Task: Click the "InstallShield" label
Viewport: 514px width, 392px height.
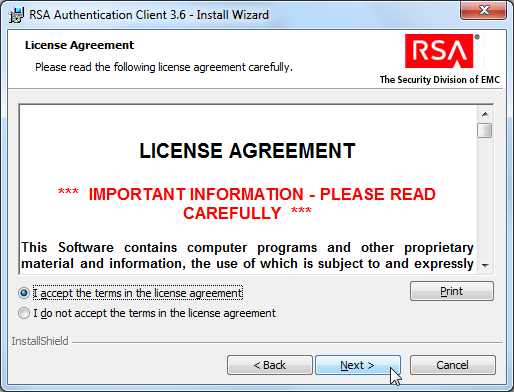Action: (x=40, y=341)
